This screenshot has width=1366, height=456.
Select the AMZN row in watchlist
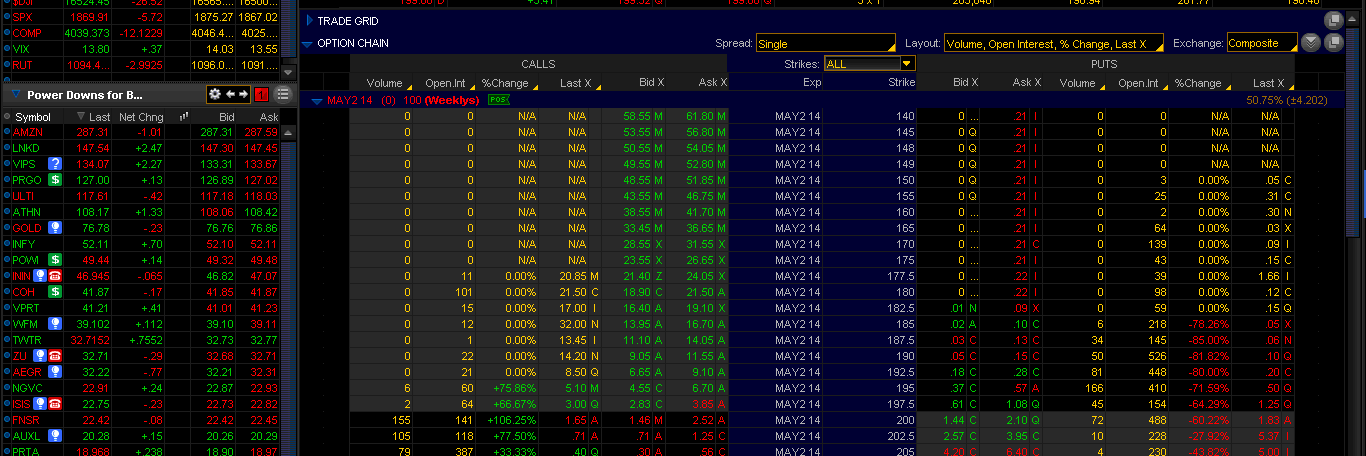141,132
